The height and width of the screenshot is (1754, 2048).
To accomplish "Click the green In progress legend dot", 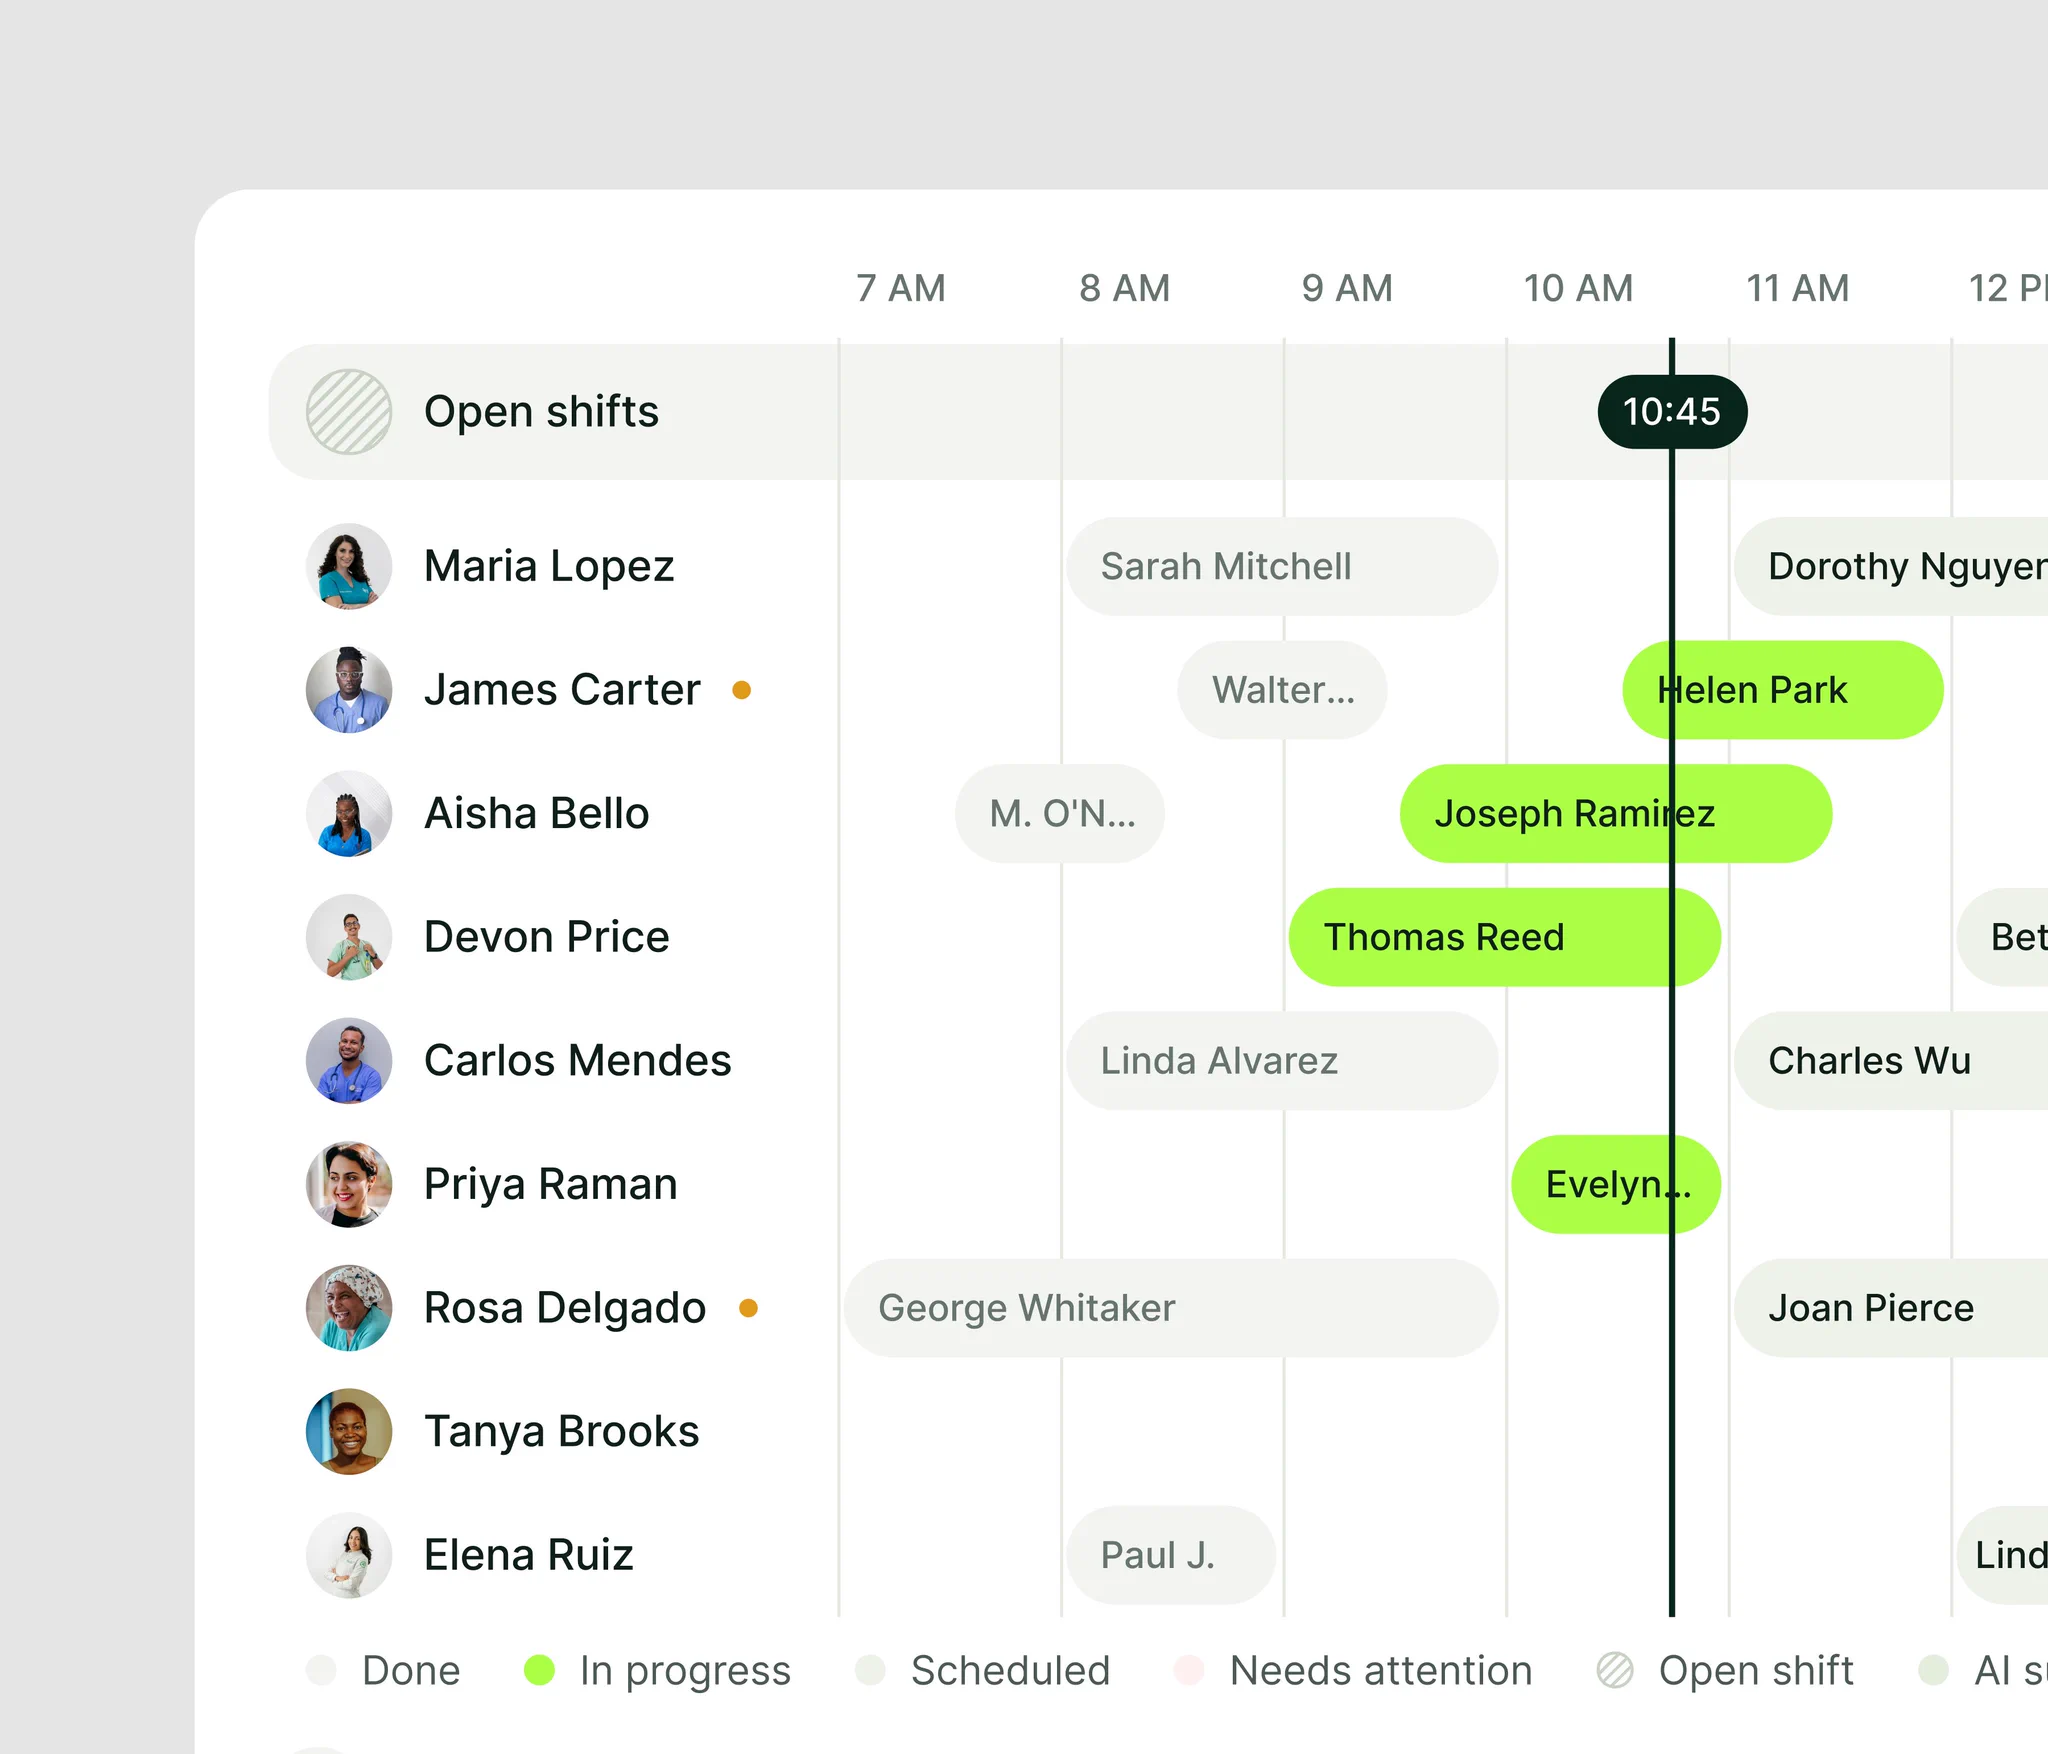I will [x=539, y=1670].
